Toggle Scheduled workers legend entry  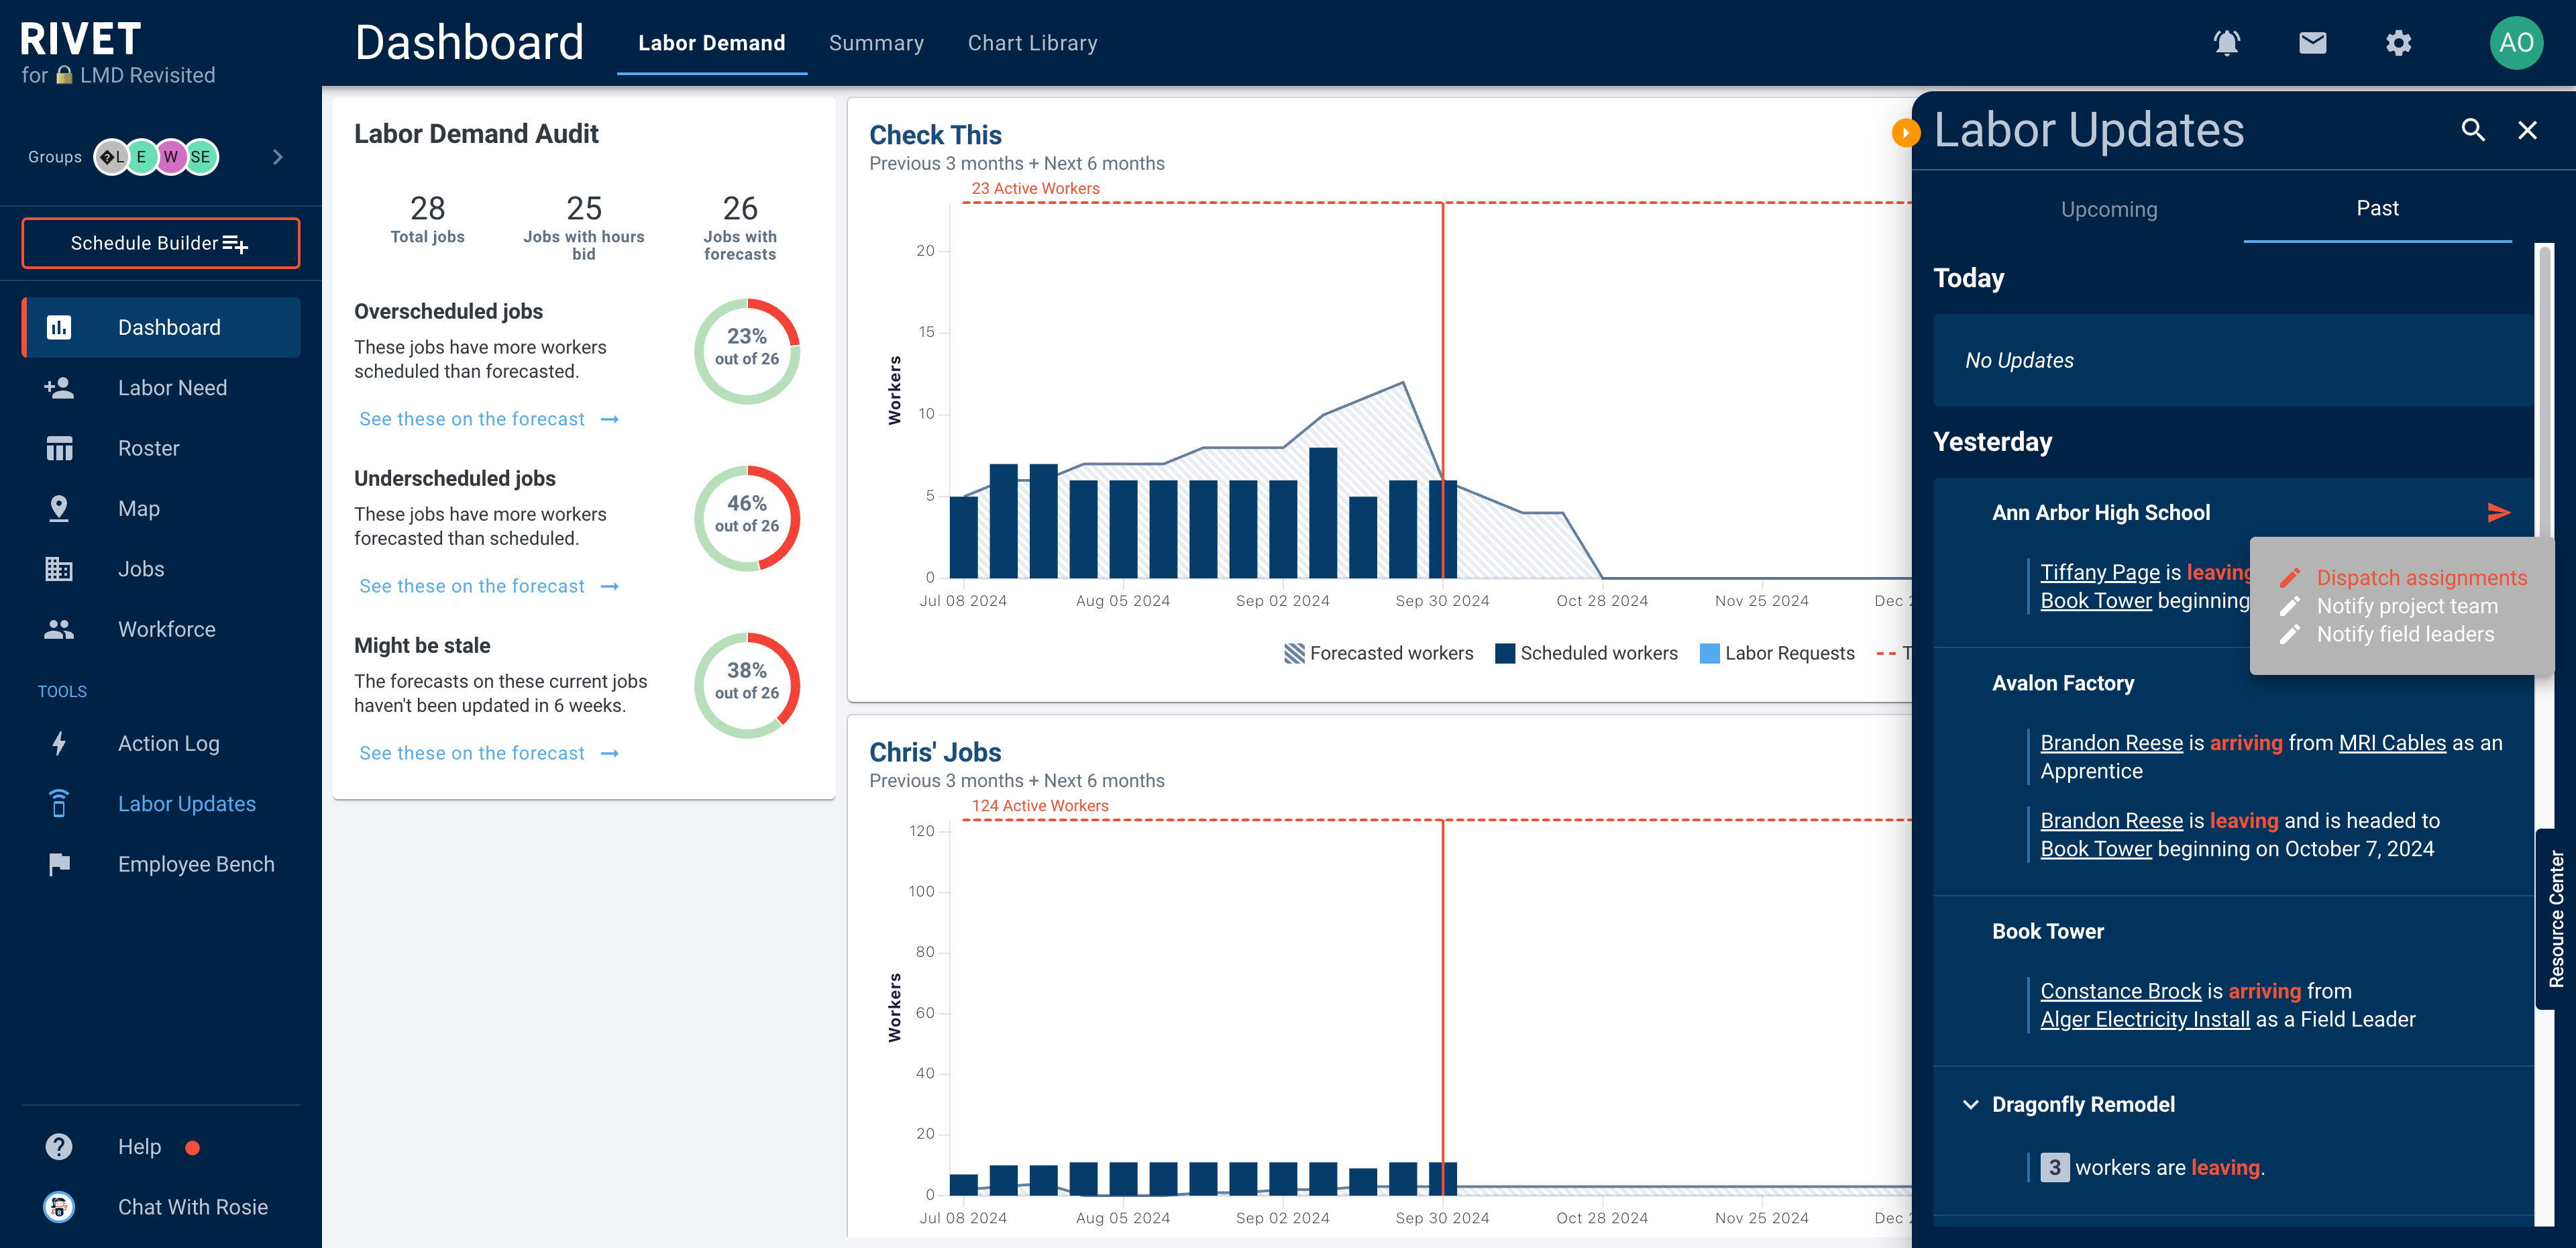point(1586,653)
